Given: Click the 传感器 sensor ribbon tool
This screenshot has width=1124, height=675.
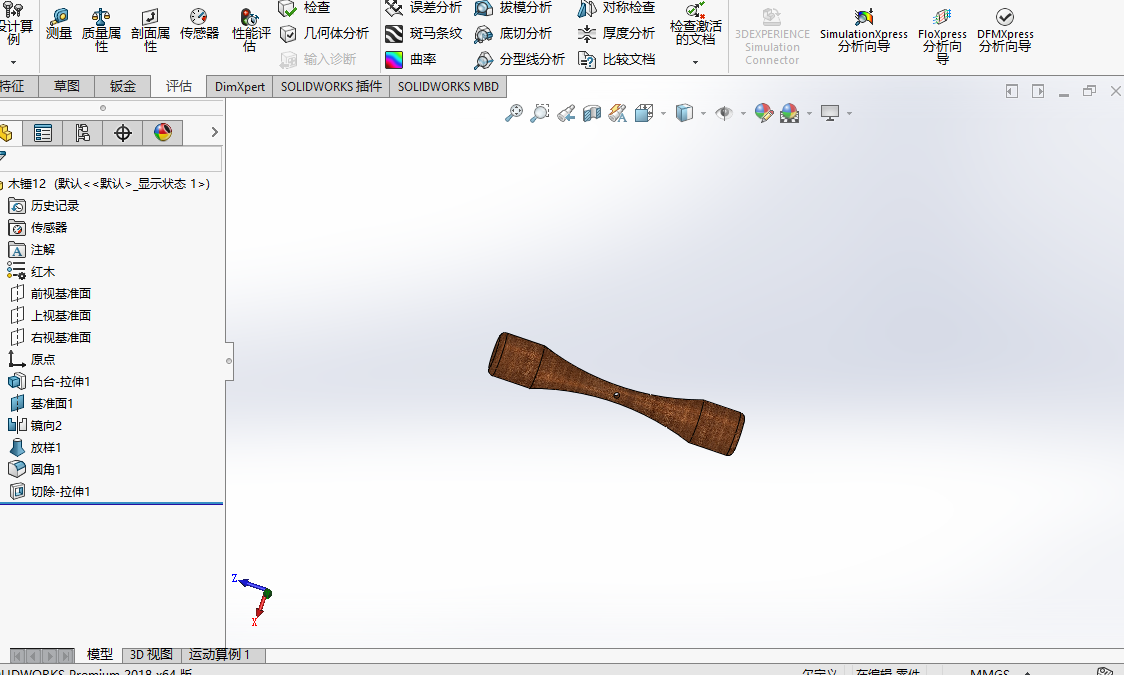Looking at the screenshot, I should tap(199, 24).
